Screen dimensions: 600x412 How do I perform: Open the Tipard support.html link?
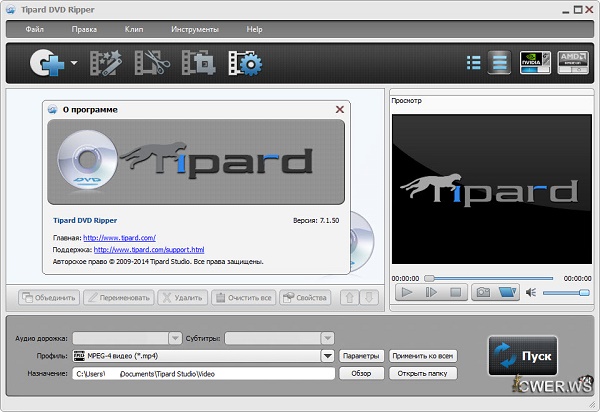click(149, 249)
